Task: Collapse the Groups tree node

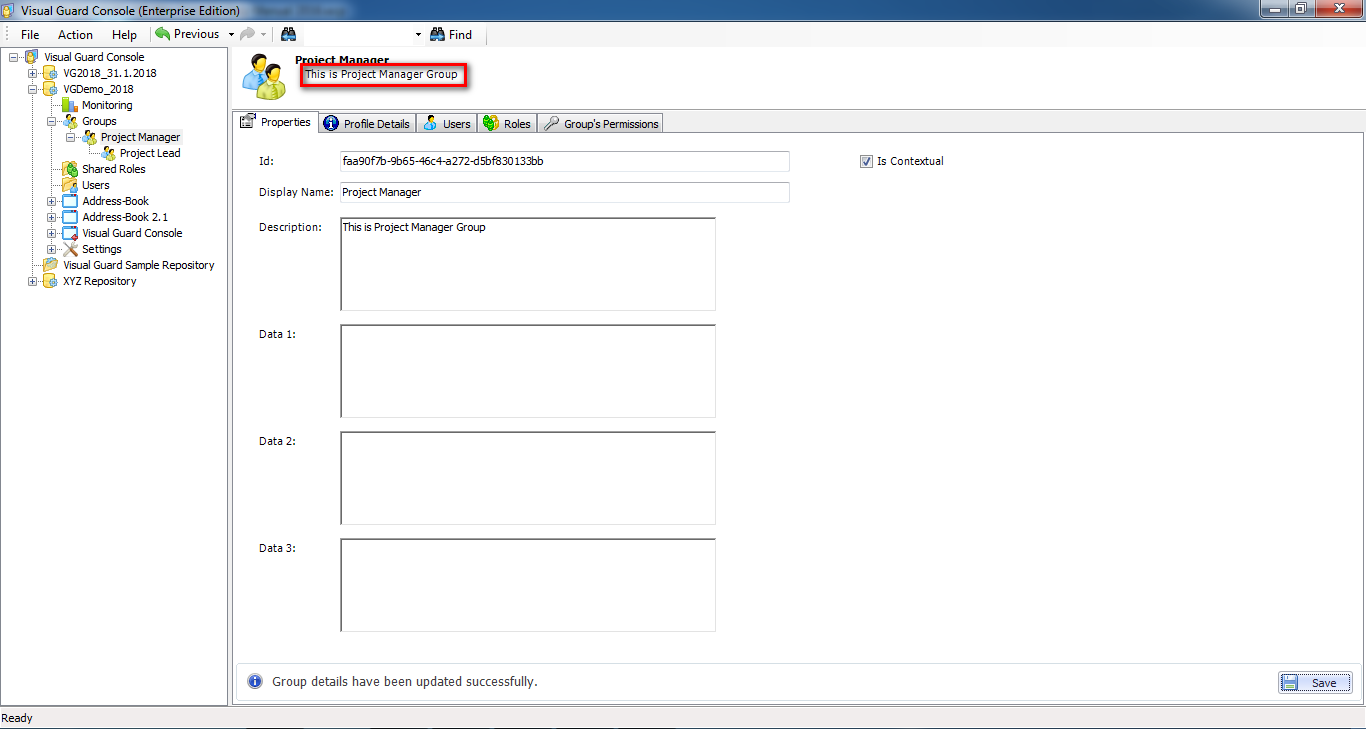Action: point(51,121)
